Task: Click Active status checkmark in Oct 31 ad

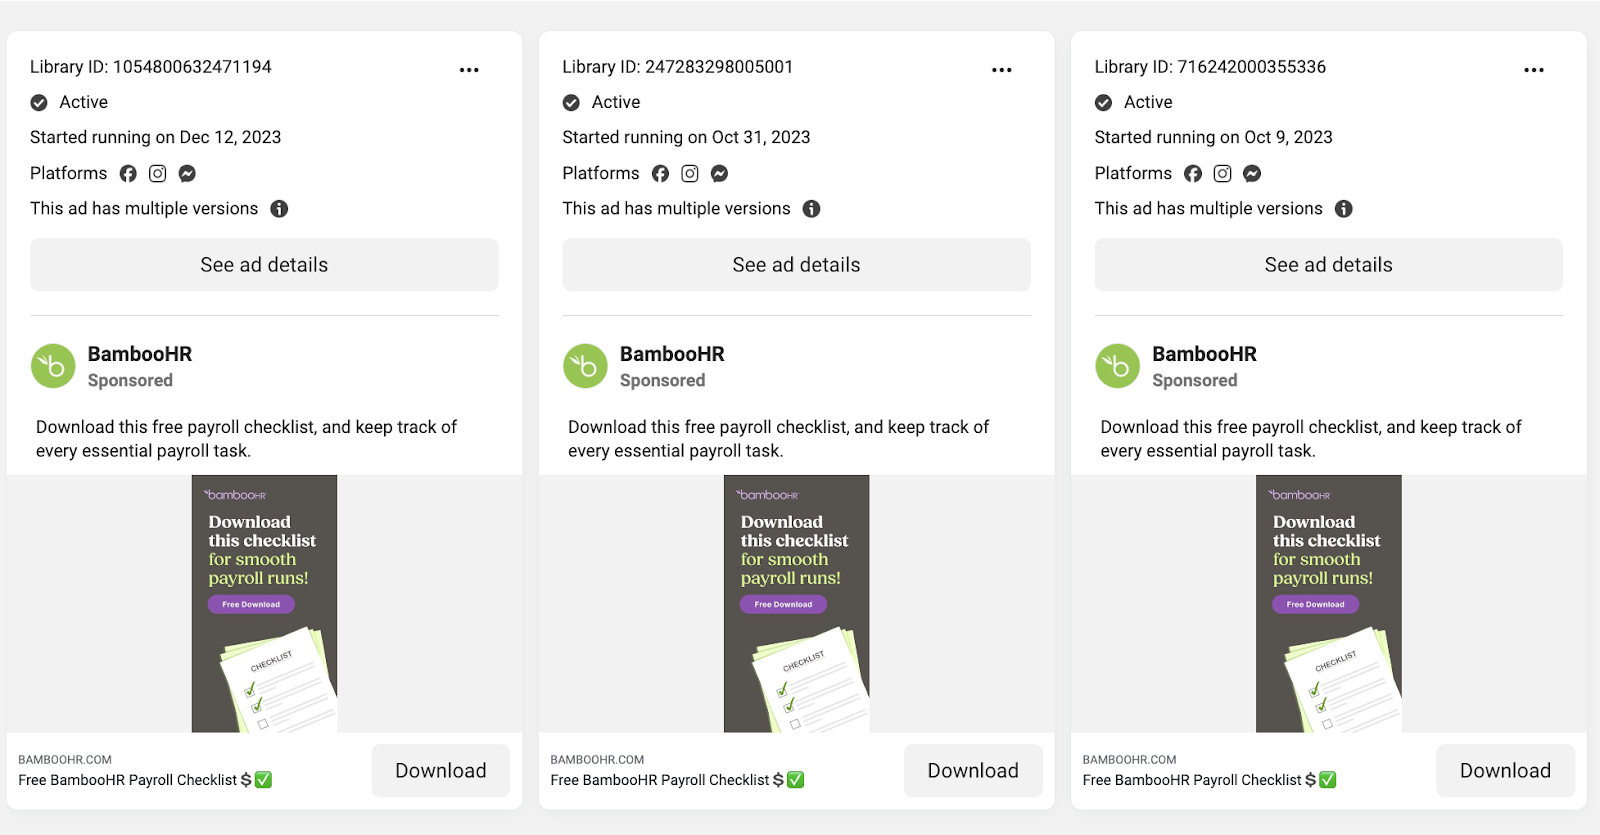Action: [x=571, y=103]
